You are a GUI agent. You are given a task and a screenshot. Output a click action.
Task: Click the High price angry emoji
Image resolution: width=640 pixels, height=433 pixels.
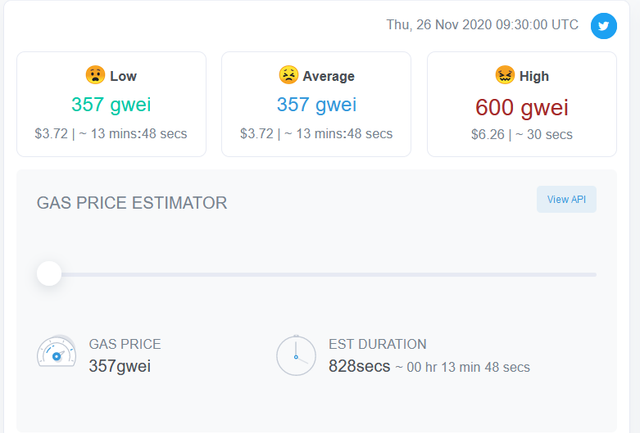coord(505,75)
